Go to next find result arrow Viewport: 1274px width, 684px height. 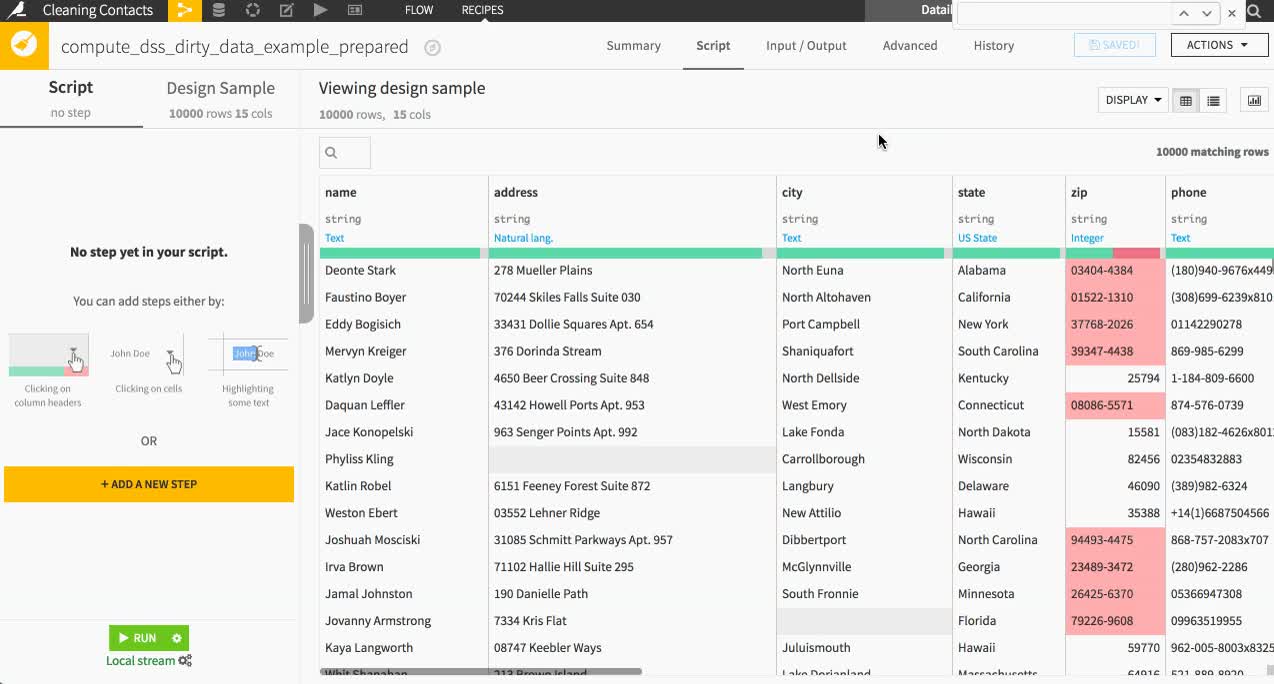(1207, 13)
